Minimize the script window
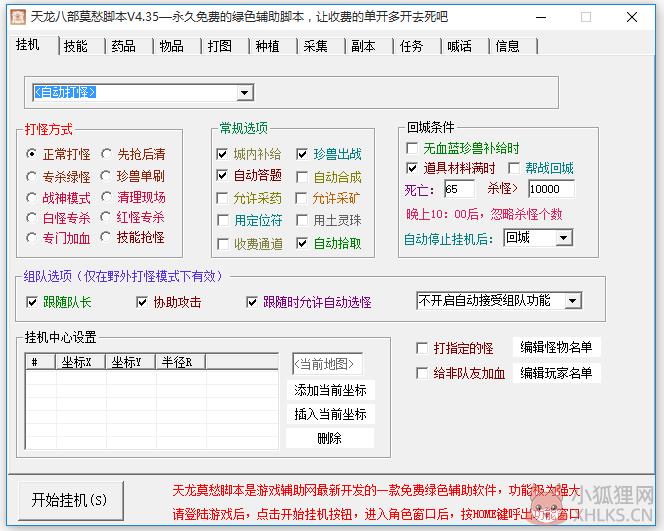 point(541,17)
